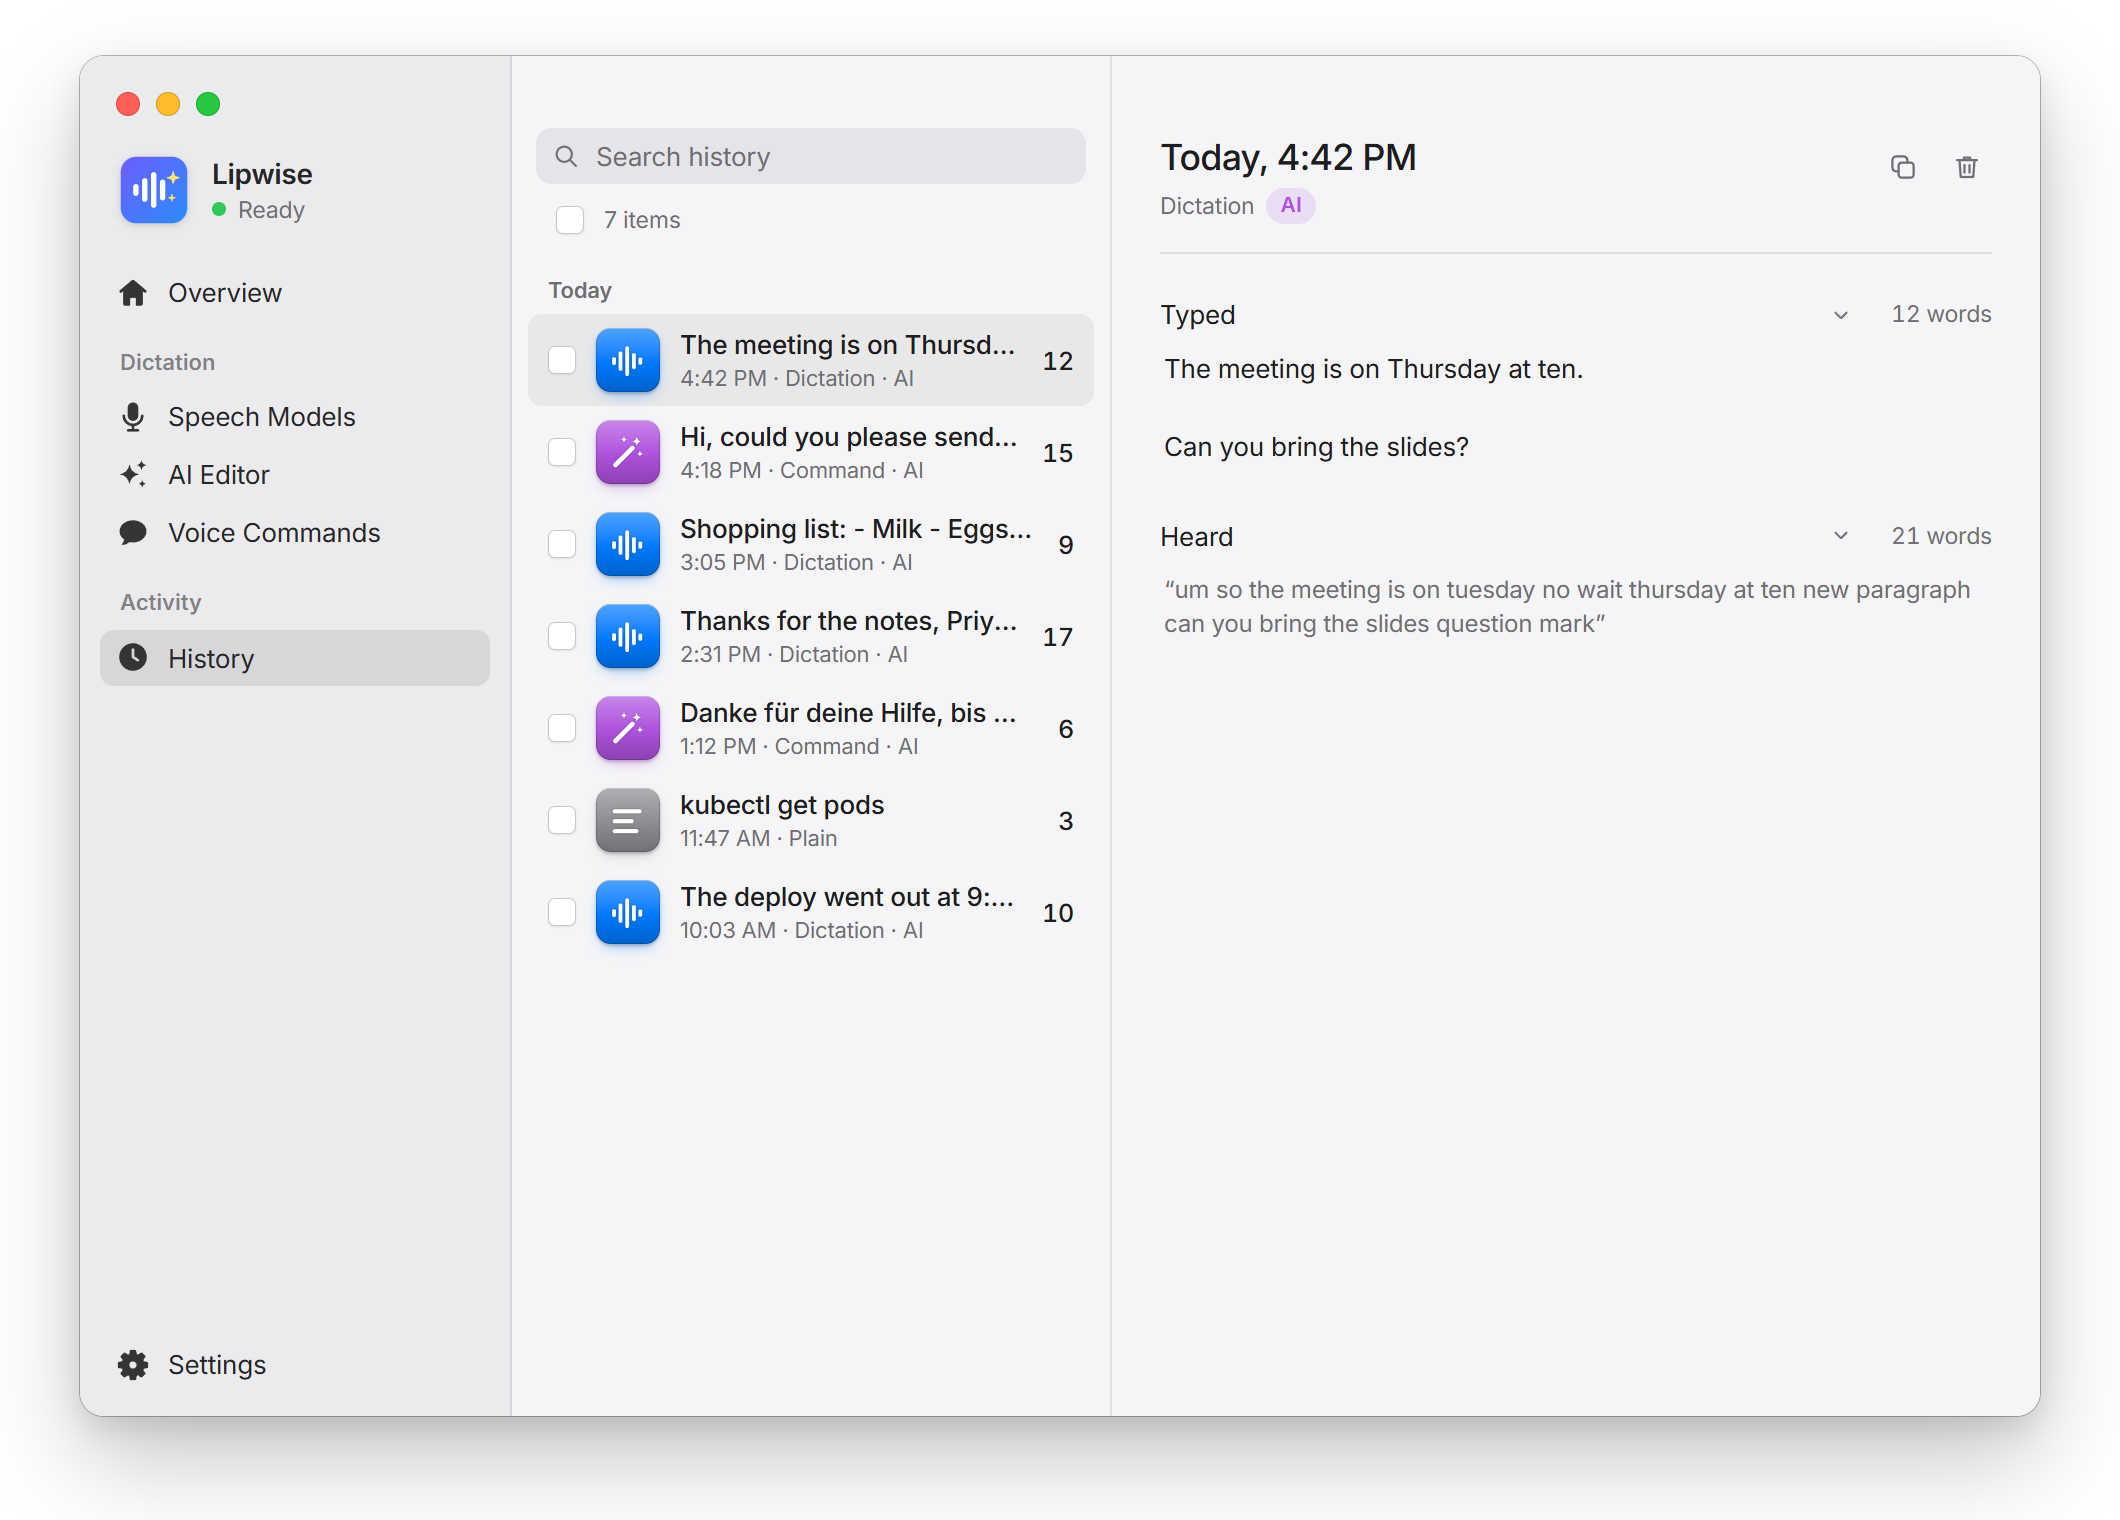Check the box for Shopping list entry

[562, 544]
